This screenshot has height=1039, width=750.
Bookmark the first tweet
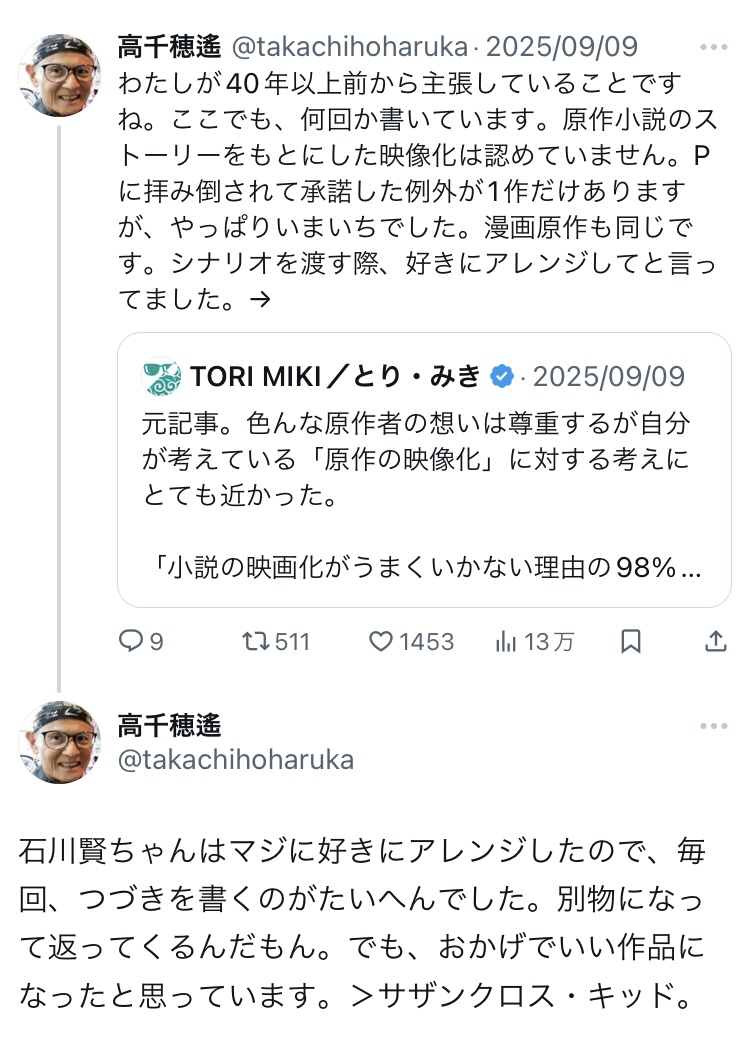point(631,641)
